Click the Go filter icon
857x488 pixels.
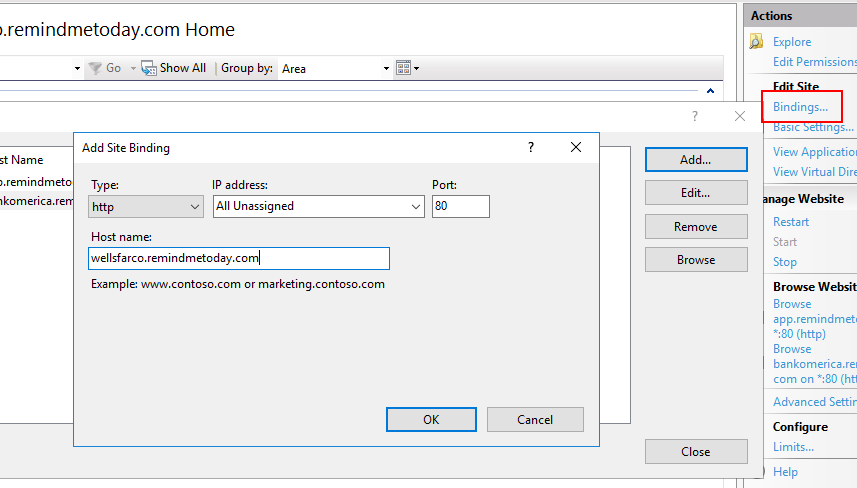[95, 68]
